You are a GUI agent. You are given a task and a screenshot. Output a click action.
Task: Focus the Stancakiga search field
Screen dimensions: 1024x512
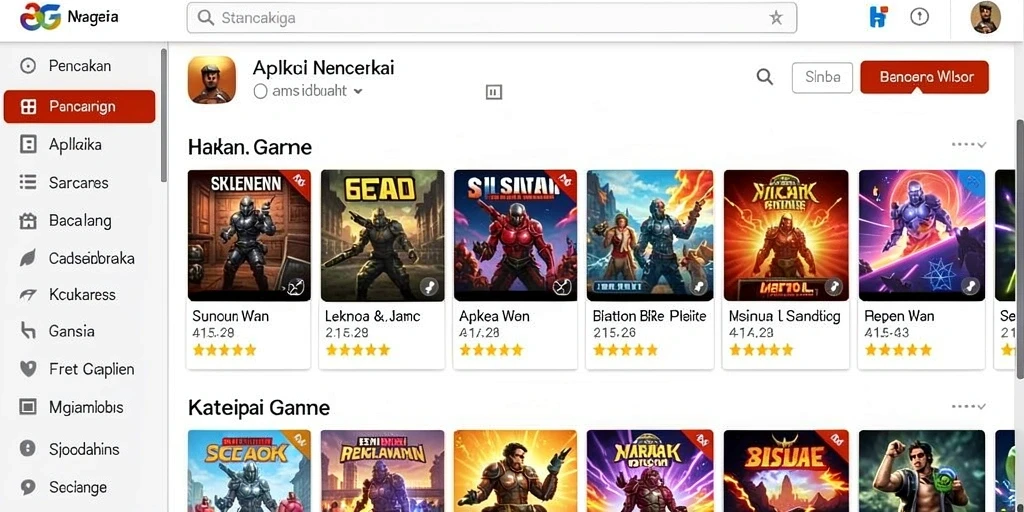click(492, 18)
